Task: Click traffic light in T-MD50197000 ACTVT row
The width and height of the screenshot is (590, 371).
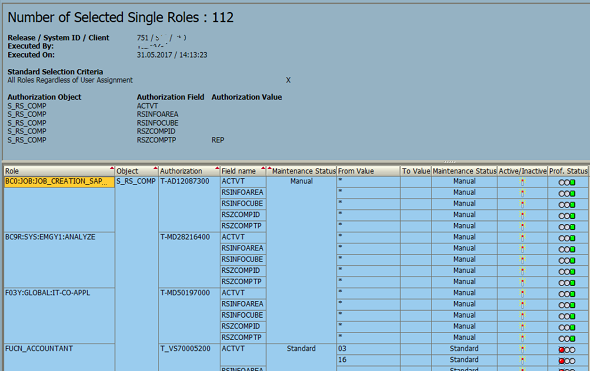Action: 567,294
